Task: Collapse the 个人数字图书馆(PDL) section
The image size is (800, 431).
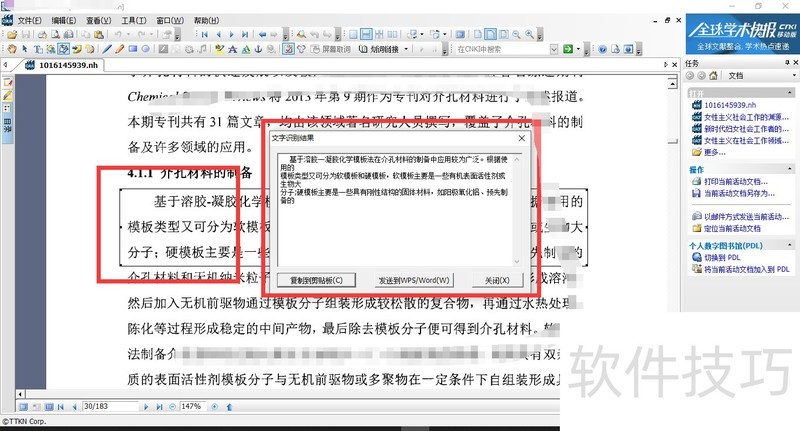Action: pos(790,245)
